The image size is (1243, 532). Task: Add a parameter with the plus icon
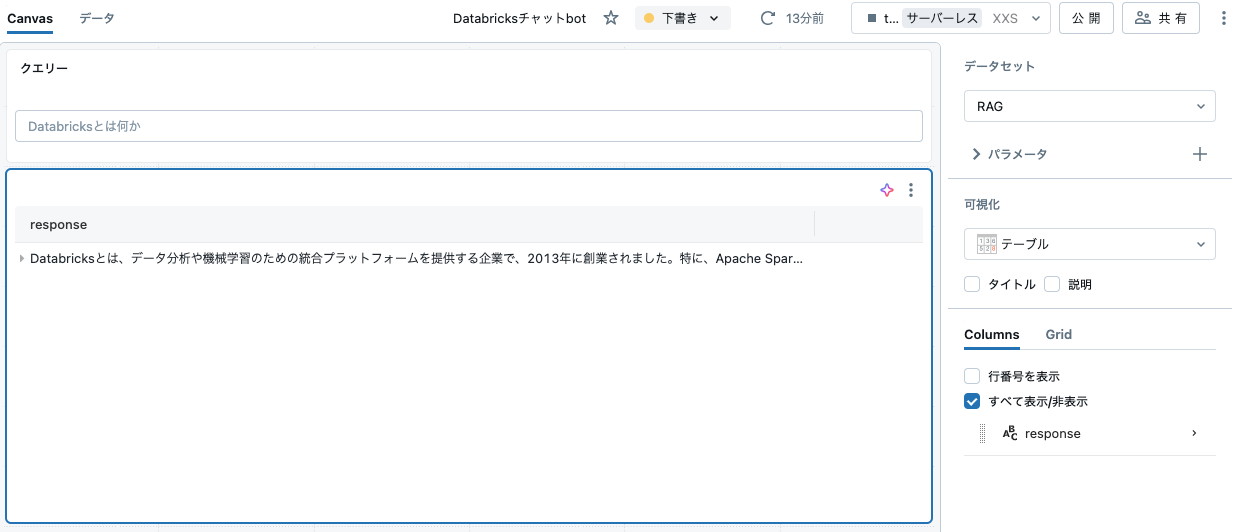[1200, 154]
